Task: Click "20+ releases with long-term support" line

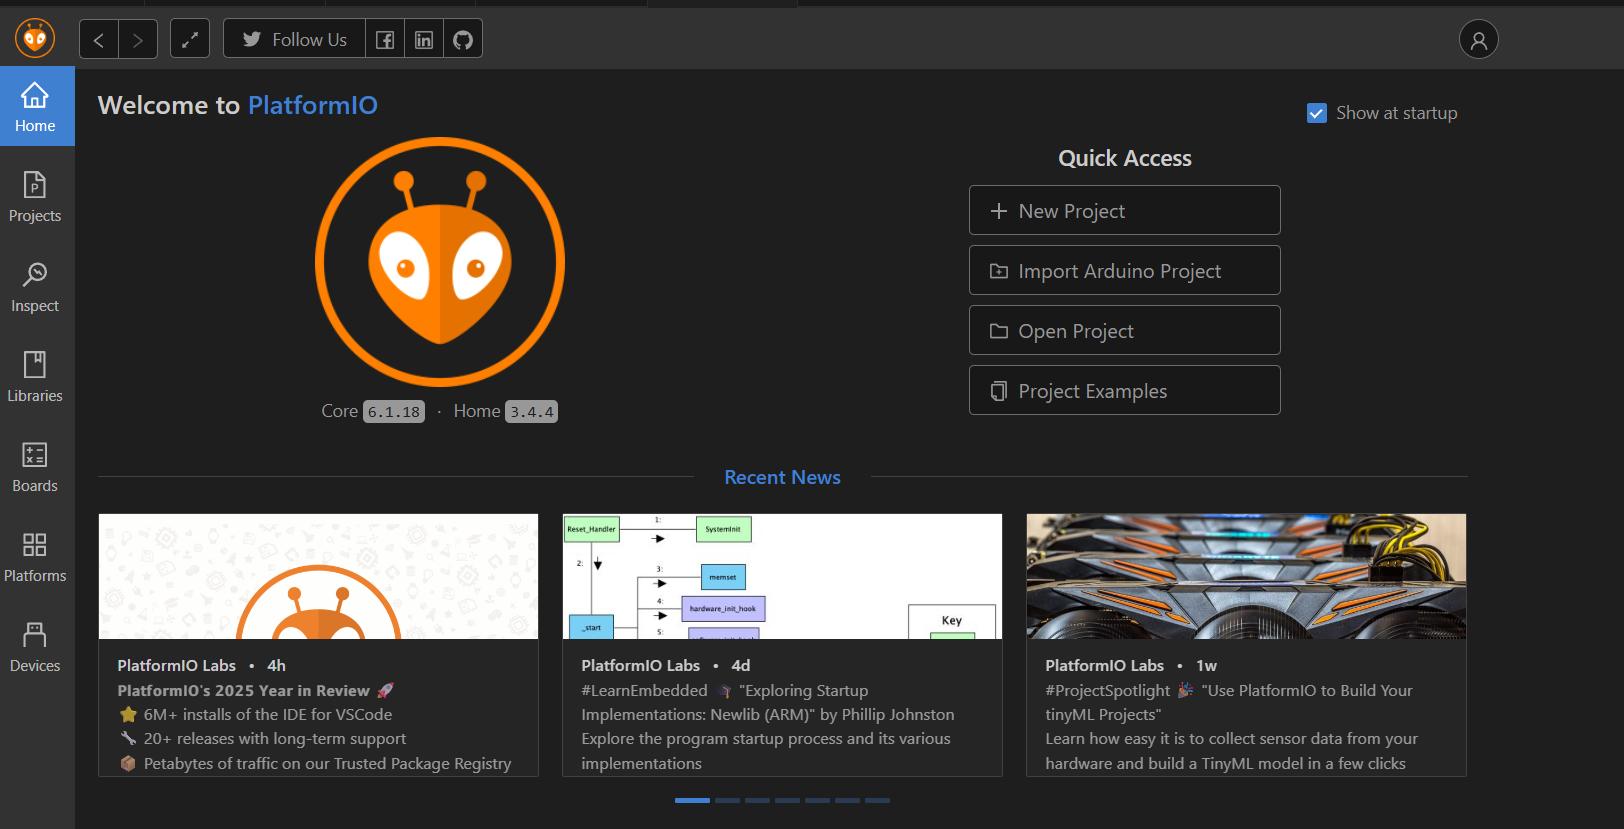Action: pyautogui.click(x=275, y=738)
